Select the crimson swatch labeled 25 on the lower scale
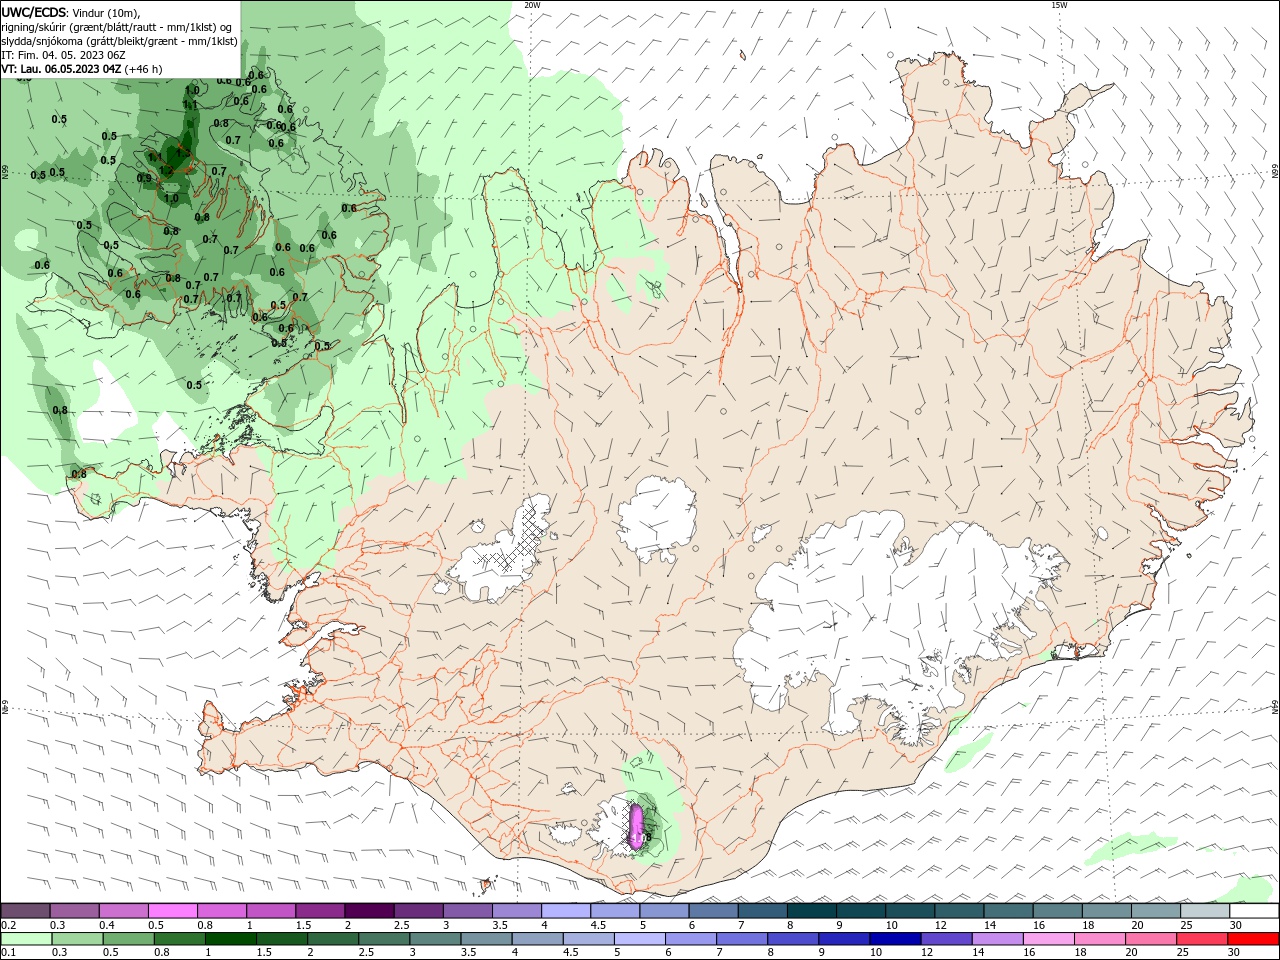The height and width of the screenshot is (960, 1280). (x=1201, y=939)
